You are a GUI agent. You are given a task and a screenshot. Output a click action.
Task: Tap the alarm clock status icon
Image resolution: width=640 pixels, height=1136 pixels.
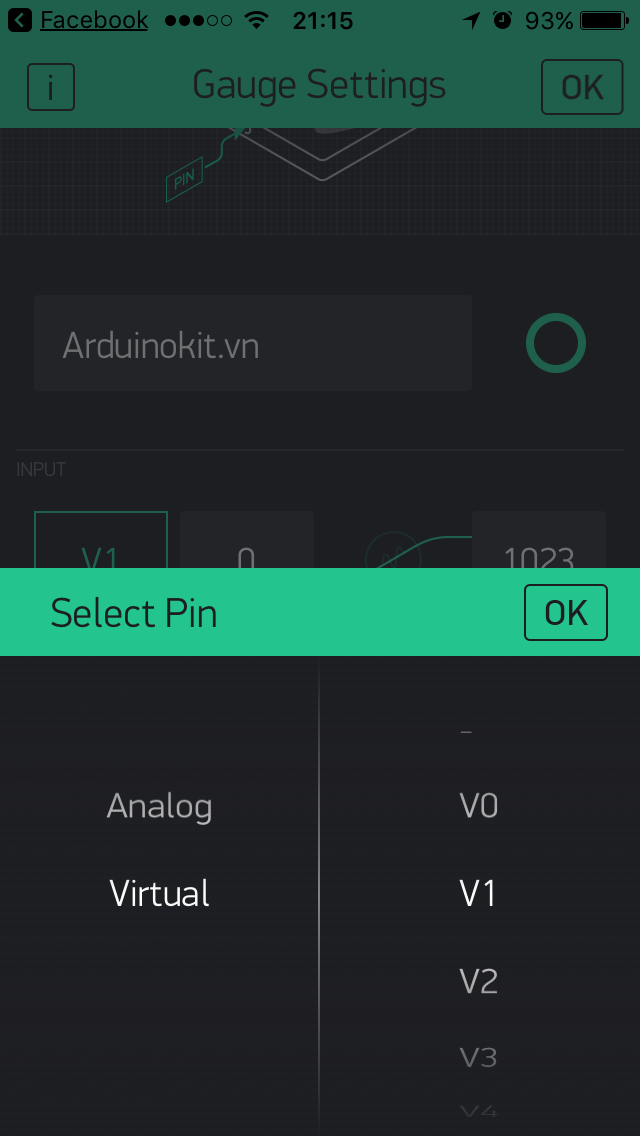coord(503,20)
